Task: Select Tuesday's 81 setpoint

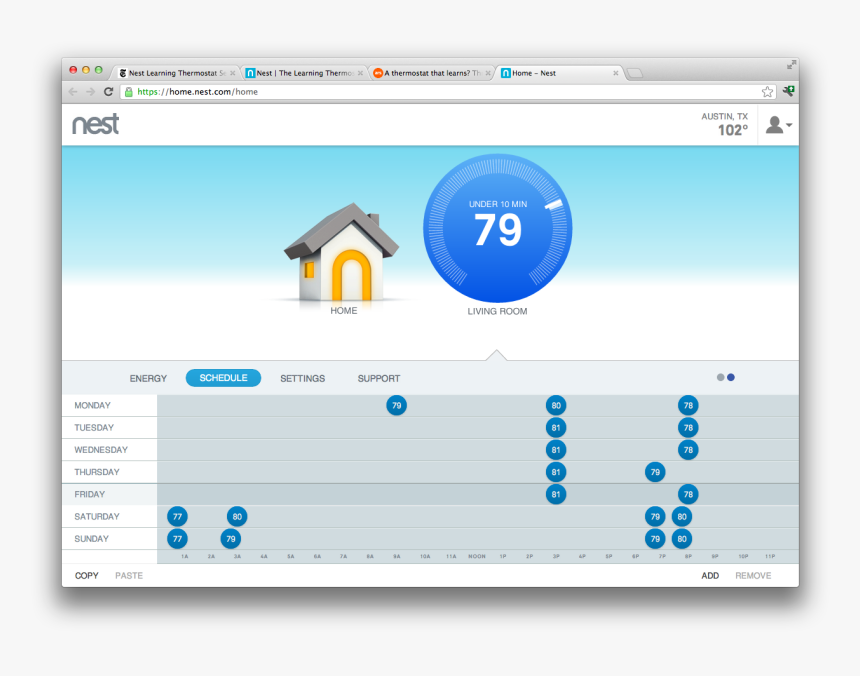Action: 556,428
